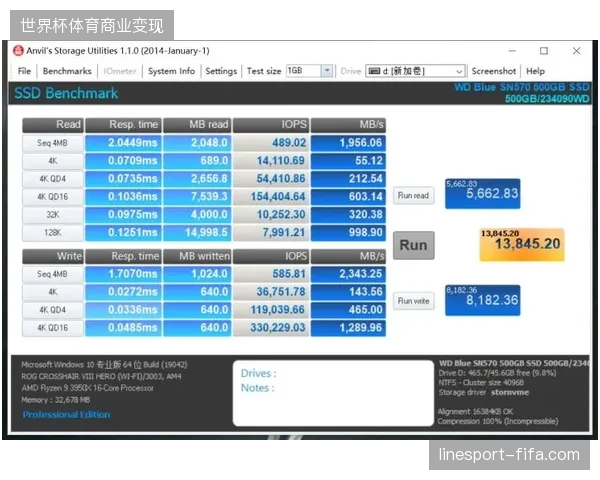This screenshot has width=600, height=480.
Task: Click the Read 4K QD4 test button
Action: click(x=52, y=179)
